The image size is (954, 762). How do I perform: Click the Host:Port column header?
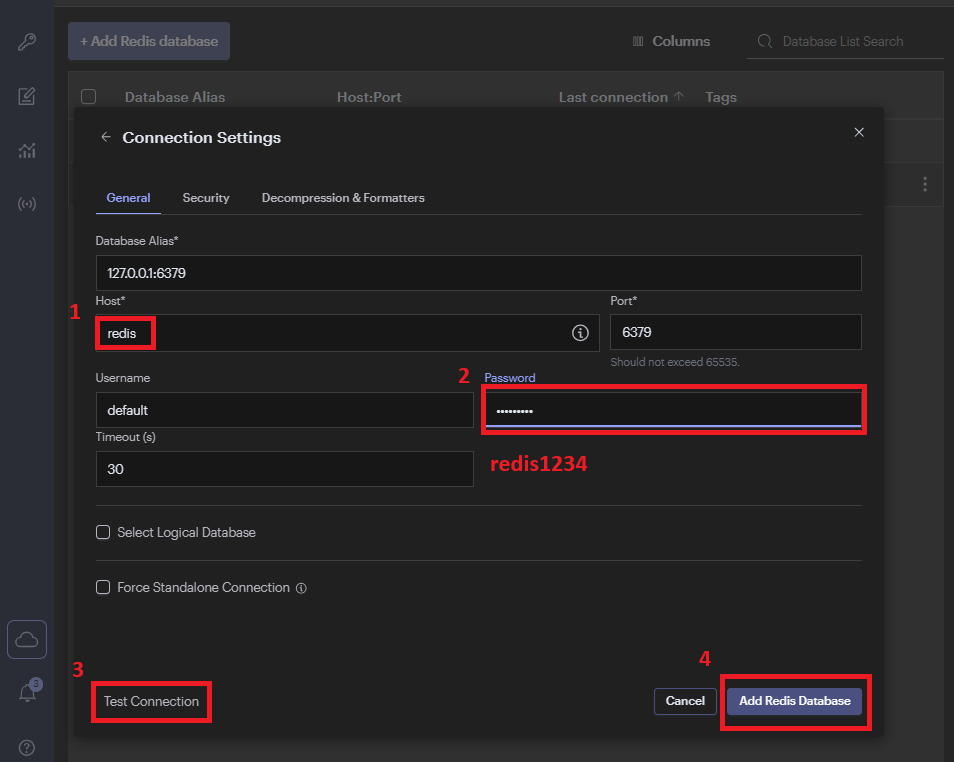coord(369,97)
